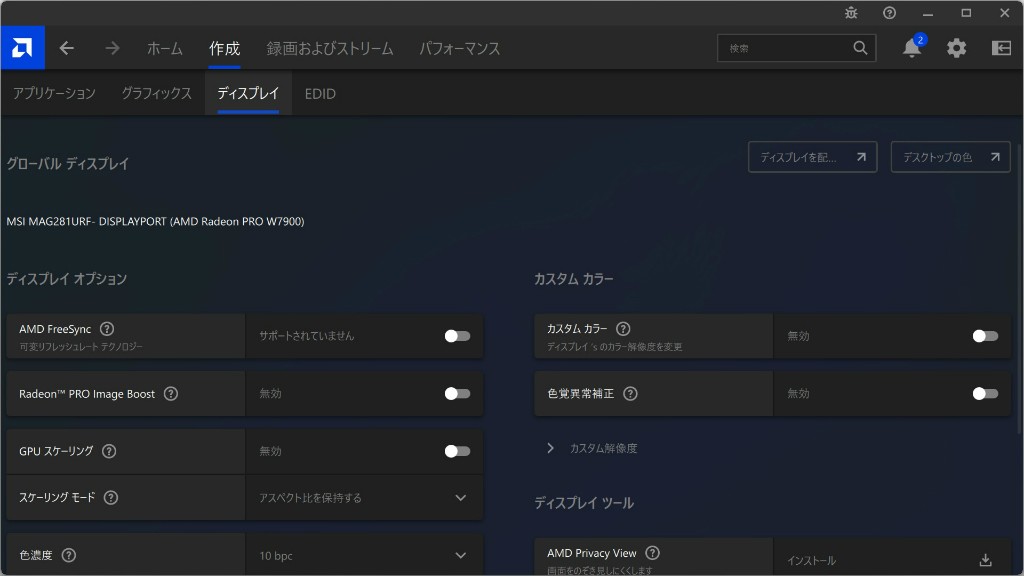Open 色濃度 10 bpc dropdown
This screenshot has width=1024, height=576.
point(364,555)
